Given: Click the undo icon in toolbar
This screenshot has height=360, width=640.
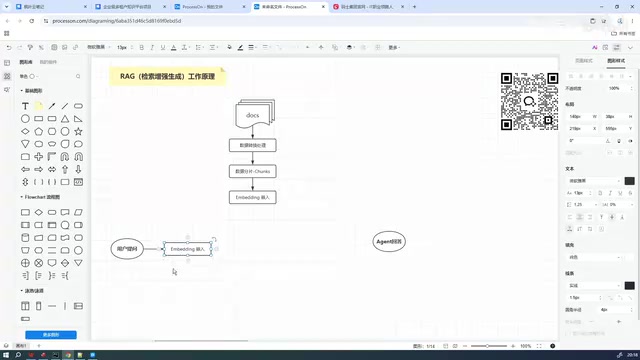Looking at the screenshot, I should tap(9, 47).
